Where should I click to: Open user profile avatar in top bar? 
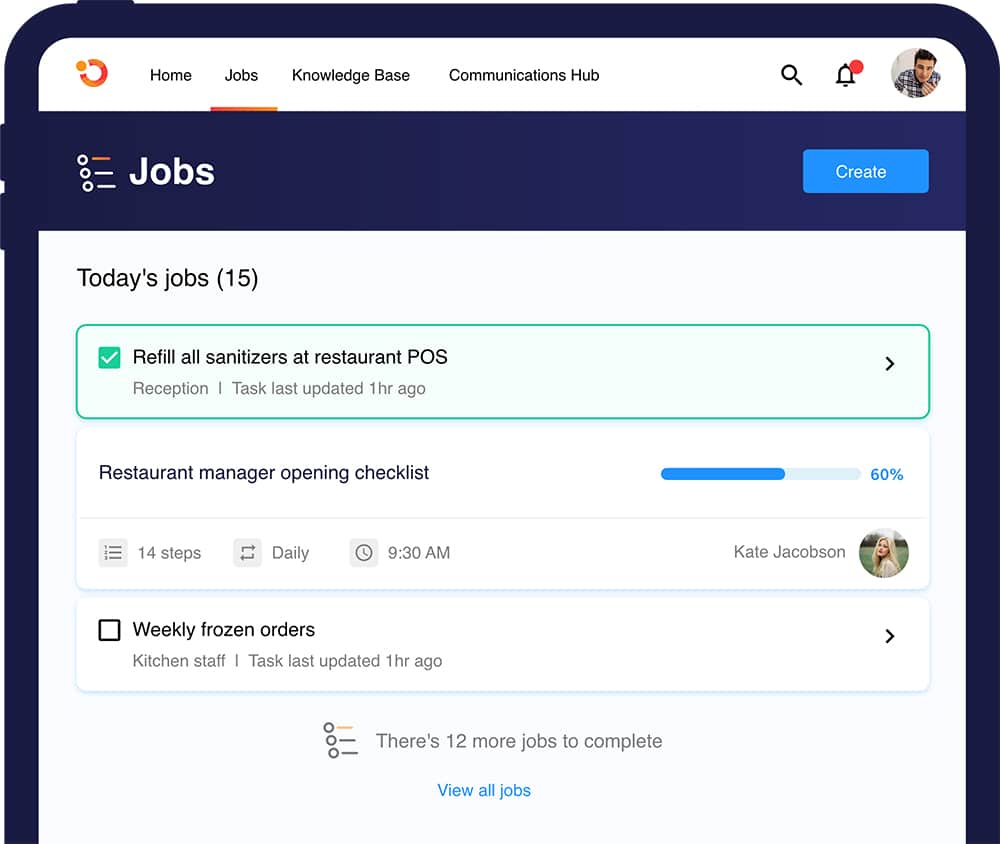click(916, 73)
